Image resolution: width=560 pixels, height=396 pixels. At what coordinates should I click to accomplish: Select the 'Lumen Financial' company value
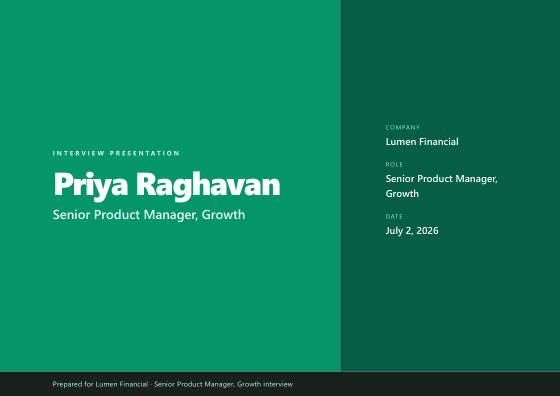point(422,142)
